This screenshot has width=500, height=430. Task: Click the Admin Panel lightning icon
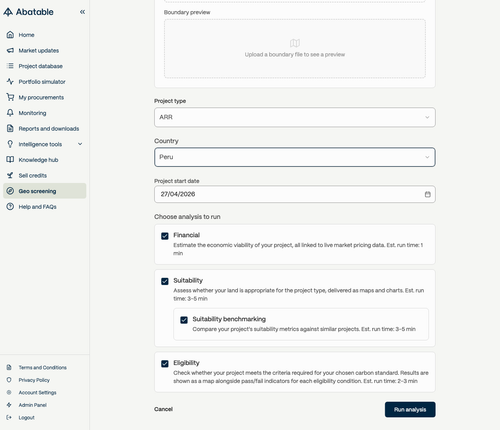[x=9, y=405]
